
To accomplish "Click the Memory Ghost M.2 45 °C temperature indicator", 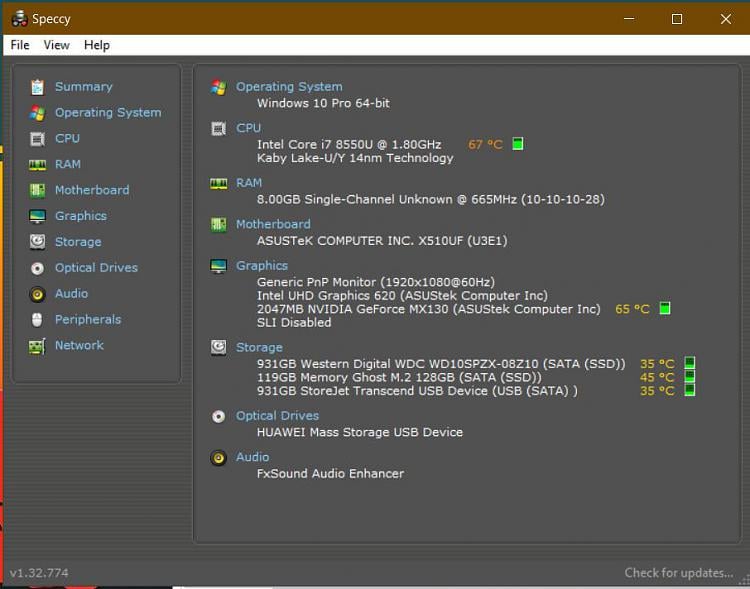I will [689, 377].
